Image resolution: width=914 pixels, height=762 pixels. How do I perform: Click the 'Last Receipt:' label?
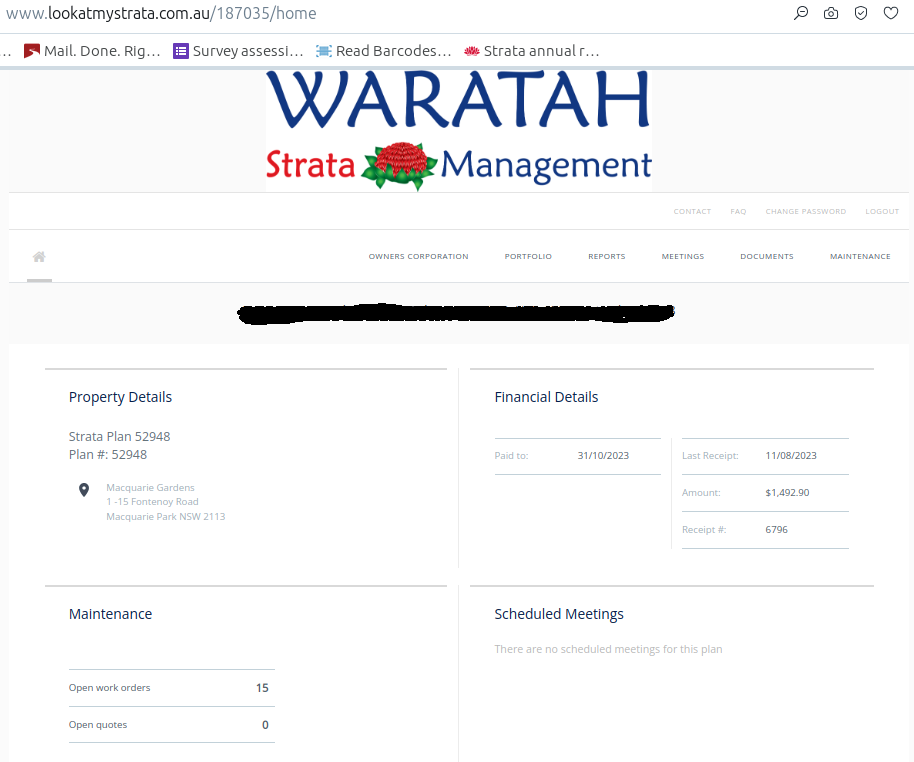(710, 456)
